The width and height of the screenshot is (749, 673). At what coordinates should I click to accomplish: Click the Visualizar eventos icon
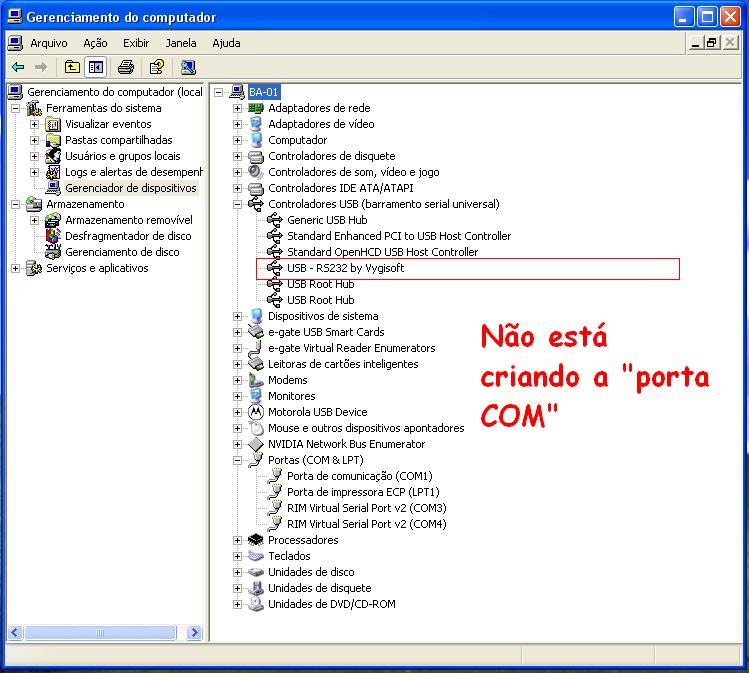[53, 124]
